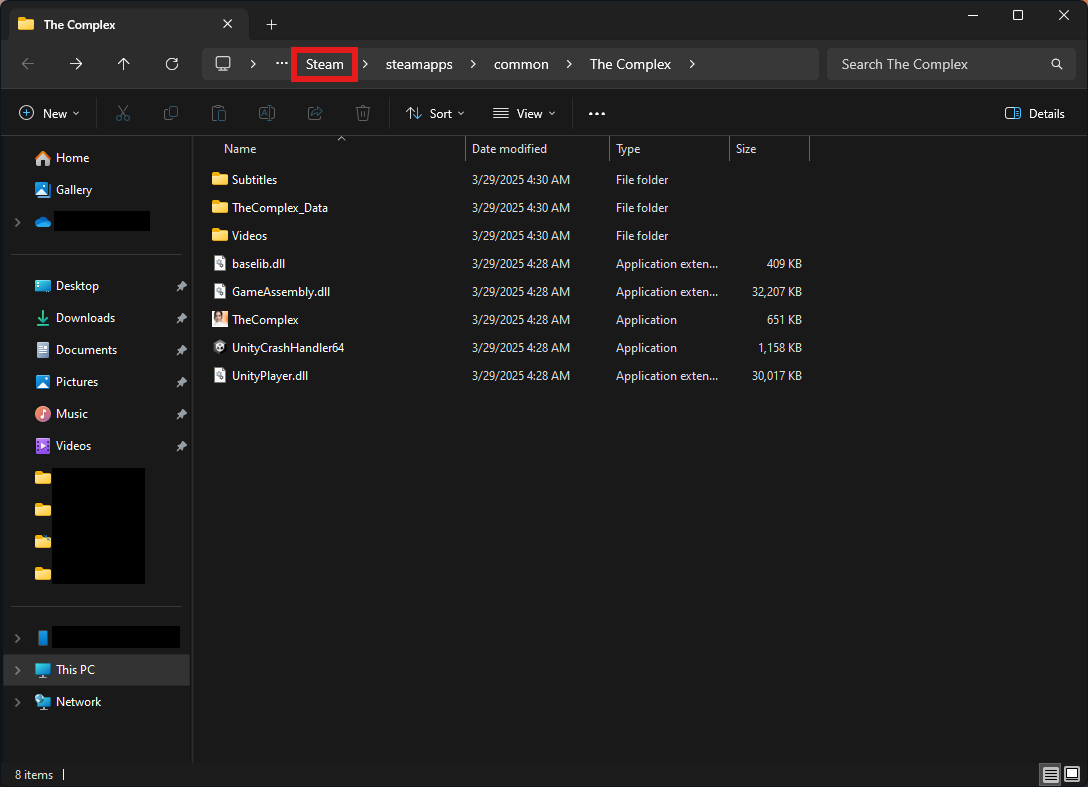The height and width of the screenshot is (787, 1088).
Task: Switch to large thumbnails view in status bar
Action: coord(1072,774)
